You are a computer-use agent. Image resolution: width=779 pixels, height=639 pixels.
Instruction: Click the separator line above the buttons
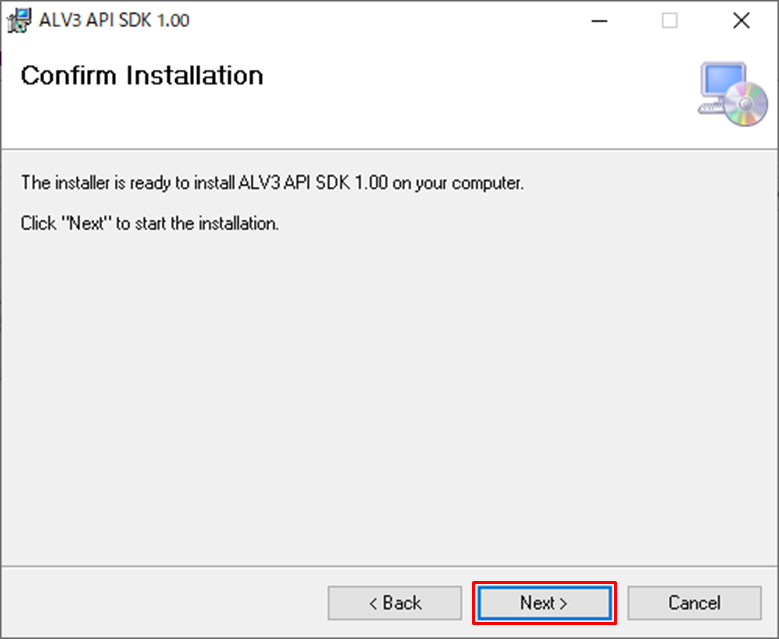pos(390,566)
